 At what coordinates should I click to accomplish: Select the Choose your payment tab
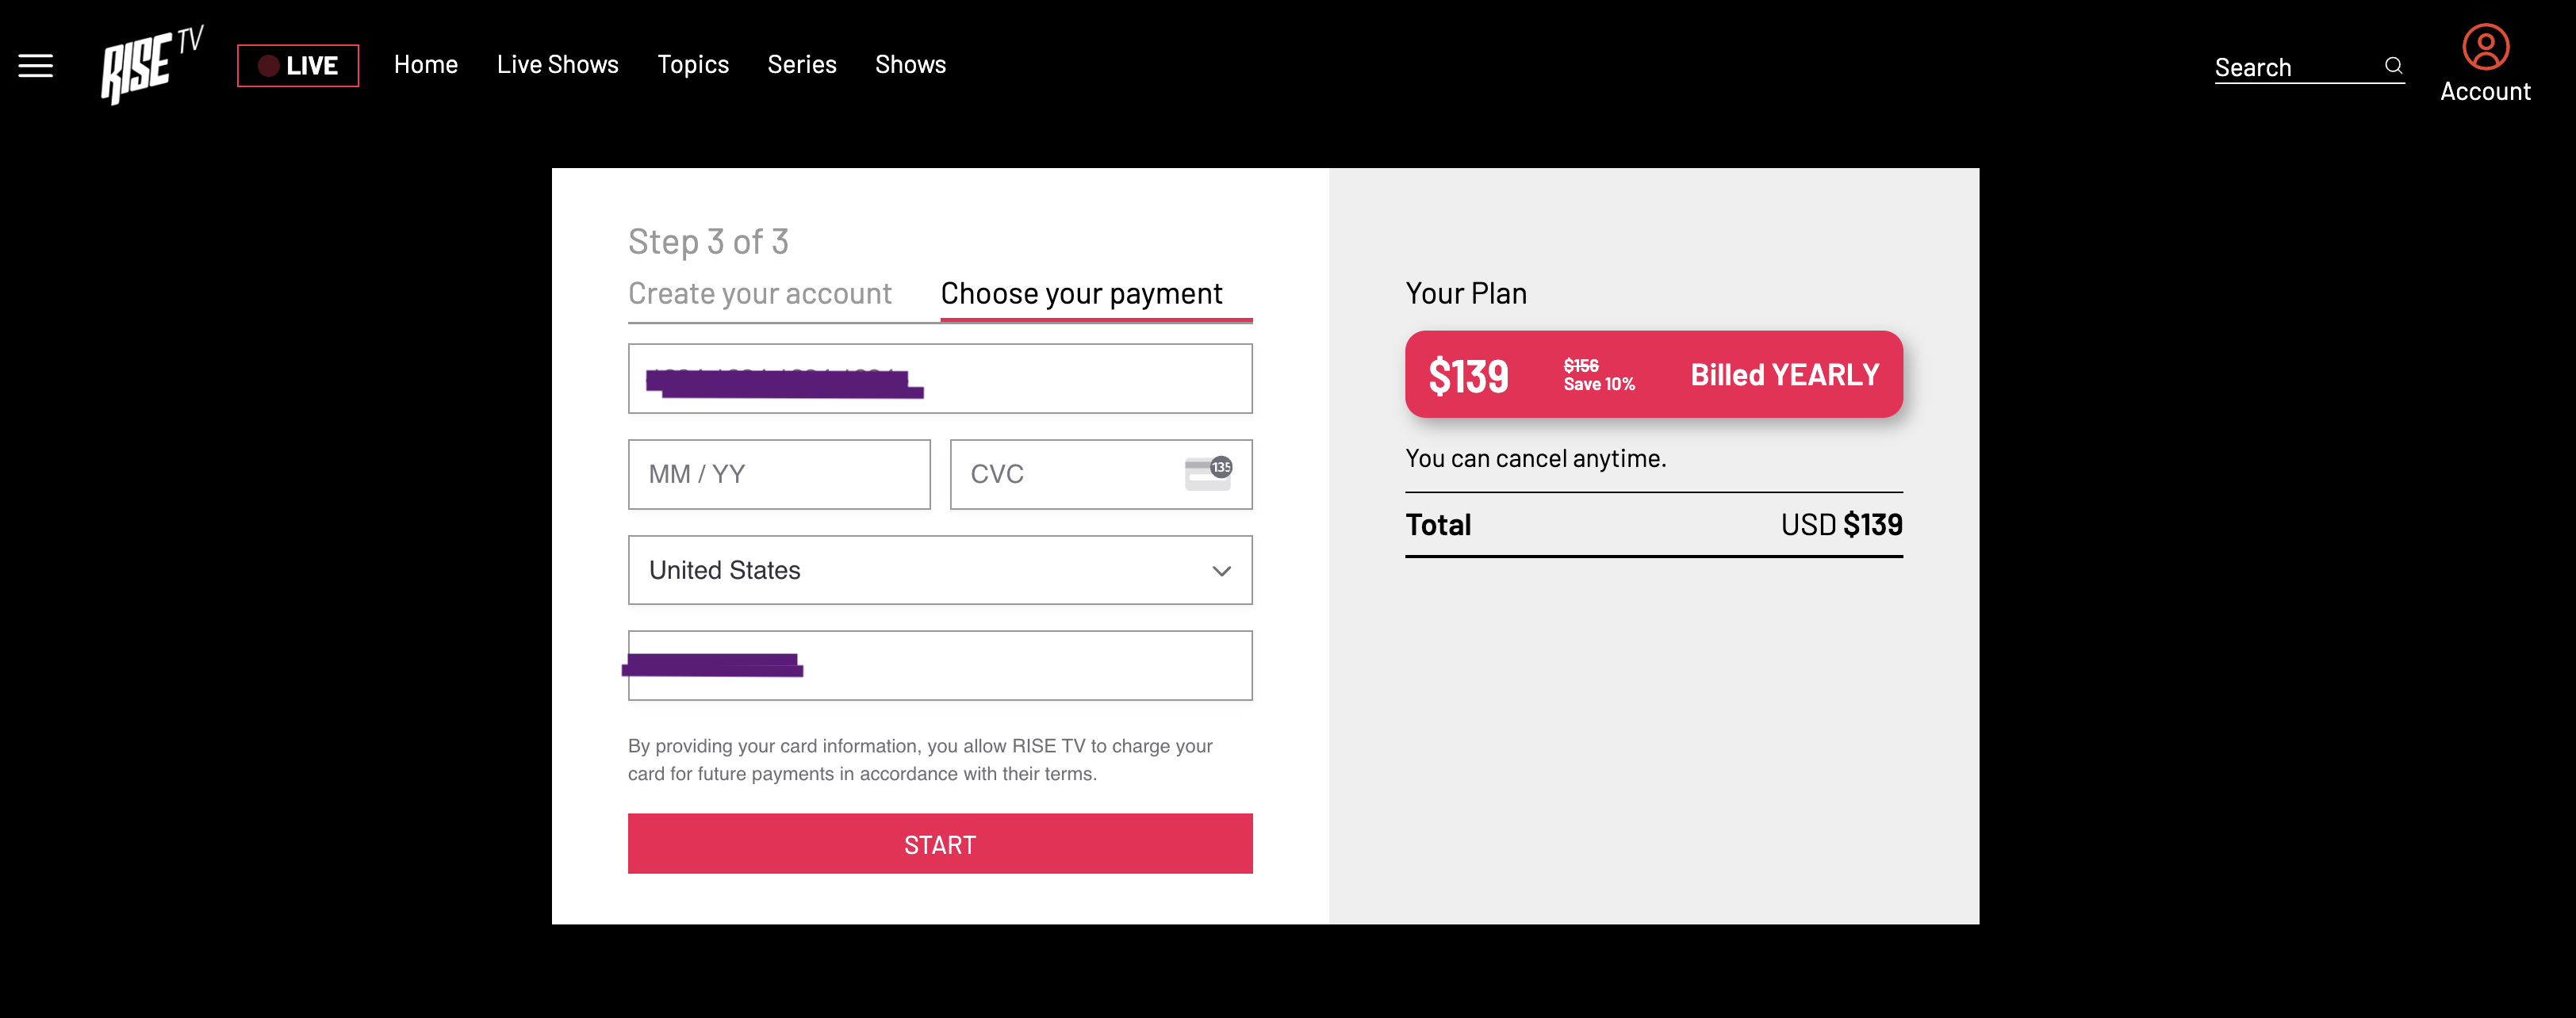pos(1081,294)
